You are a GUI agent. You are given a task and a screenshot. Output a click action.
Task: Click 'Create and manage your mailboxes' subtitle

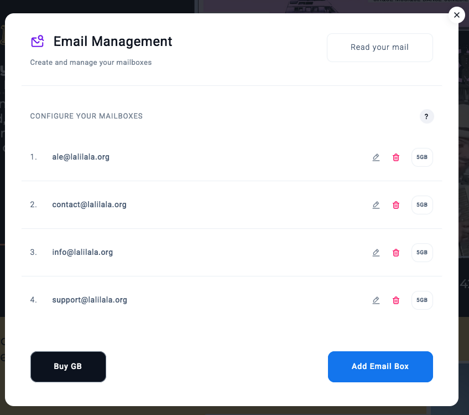pos(91,62)
